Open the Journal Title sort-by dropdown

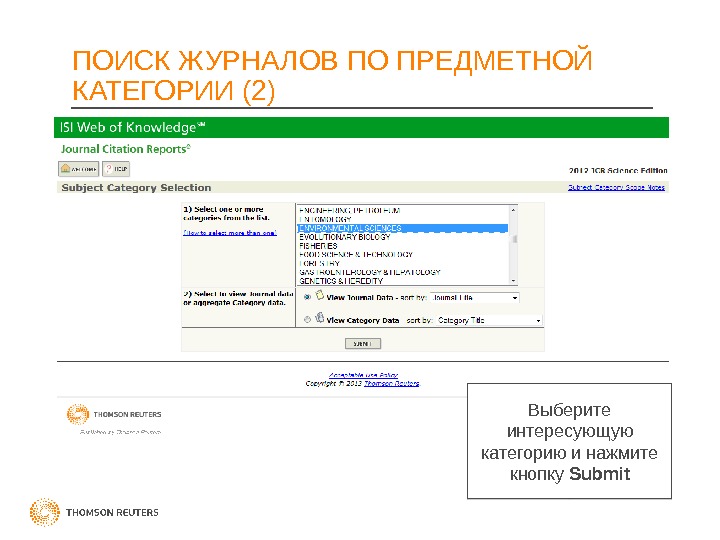coord(475,298)
